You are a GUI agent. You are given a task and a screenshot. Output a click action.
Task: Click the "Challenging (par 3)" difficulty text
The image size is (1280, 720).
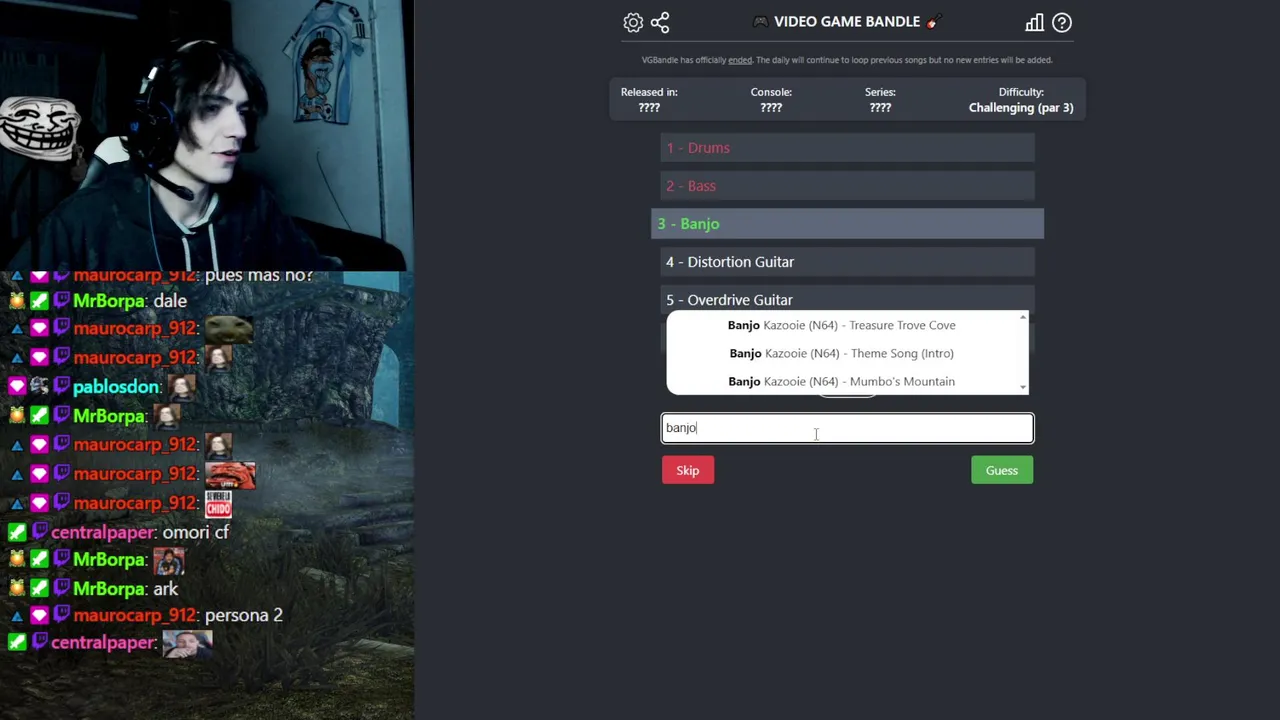[x=1021, y=108]
